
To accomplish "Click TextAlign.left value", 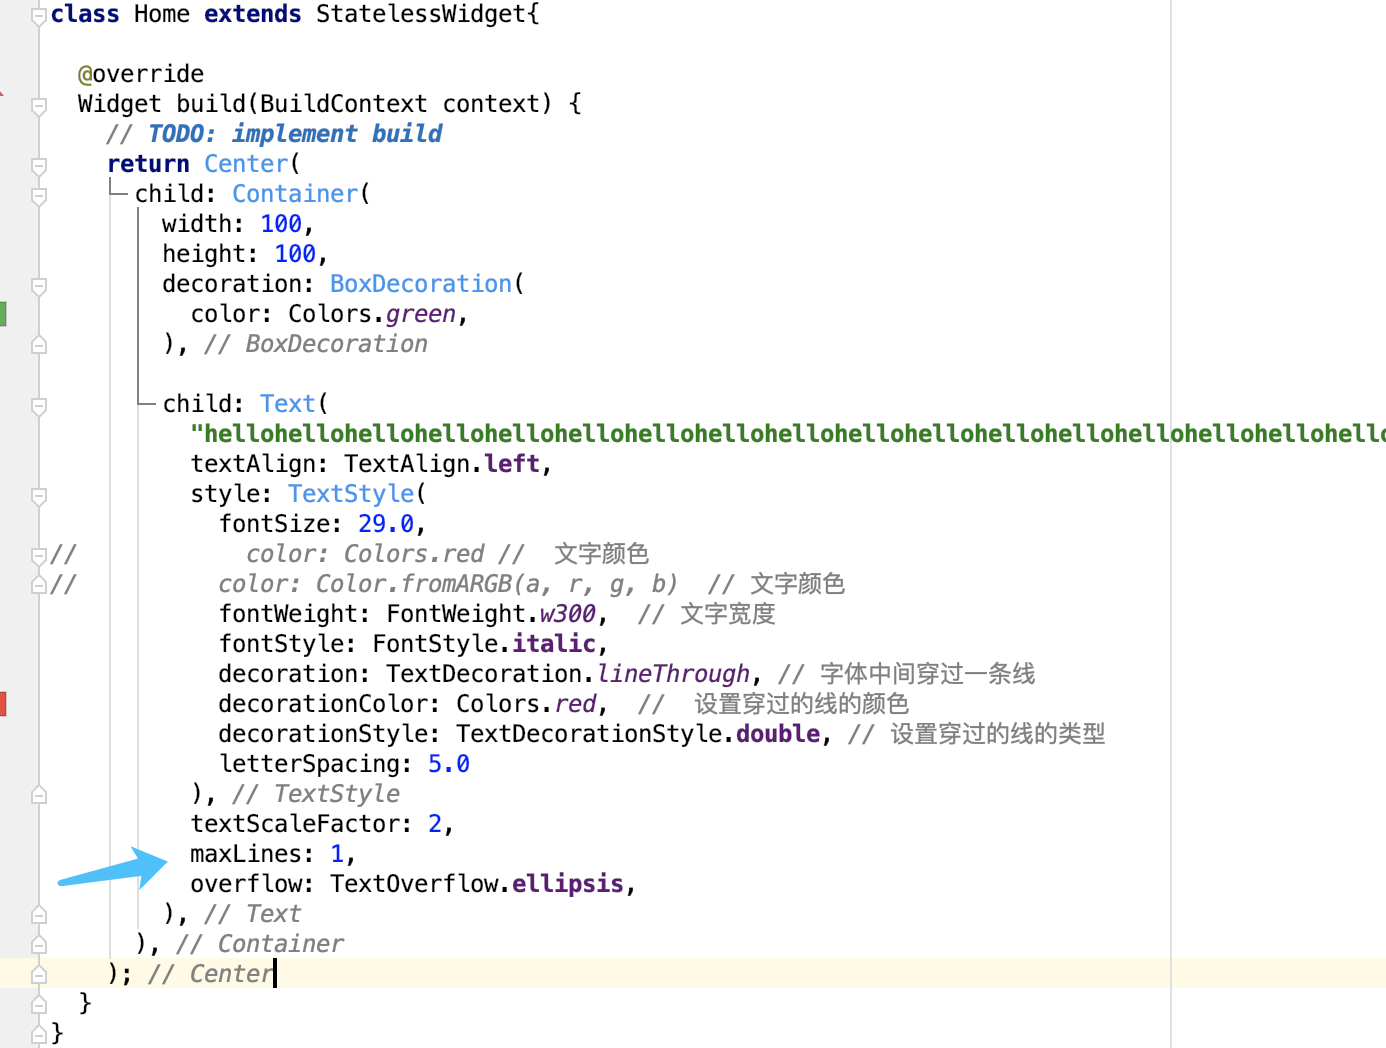I will tap(442, 464).
